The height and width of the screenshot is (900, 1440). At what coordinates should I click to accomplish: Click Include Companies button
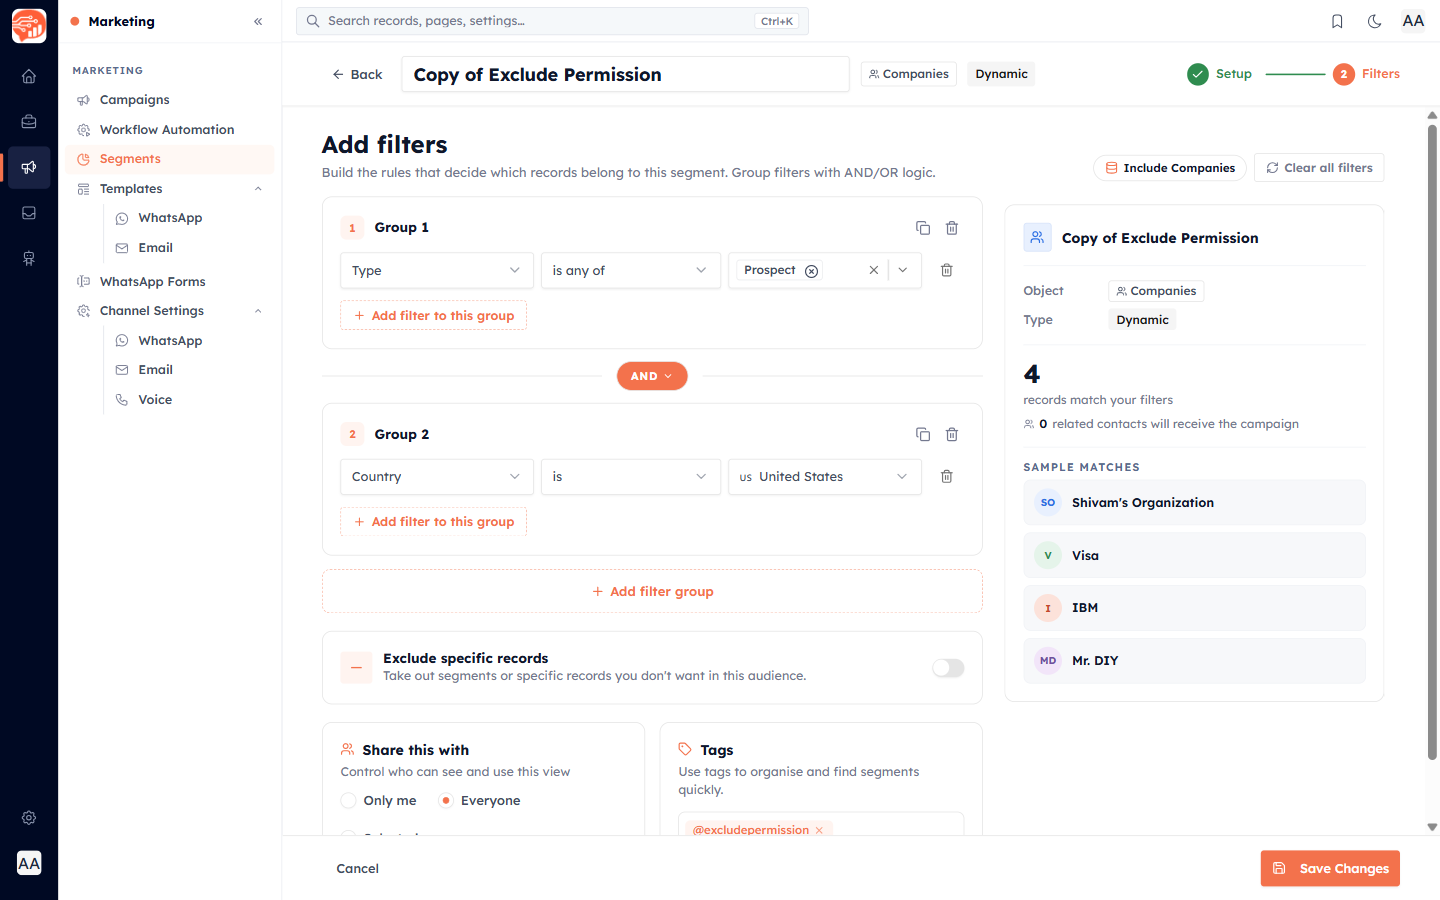1169,168
